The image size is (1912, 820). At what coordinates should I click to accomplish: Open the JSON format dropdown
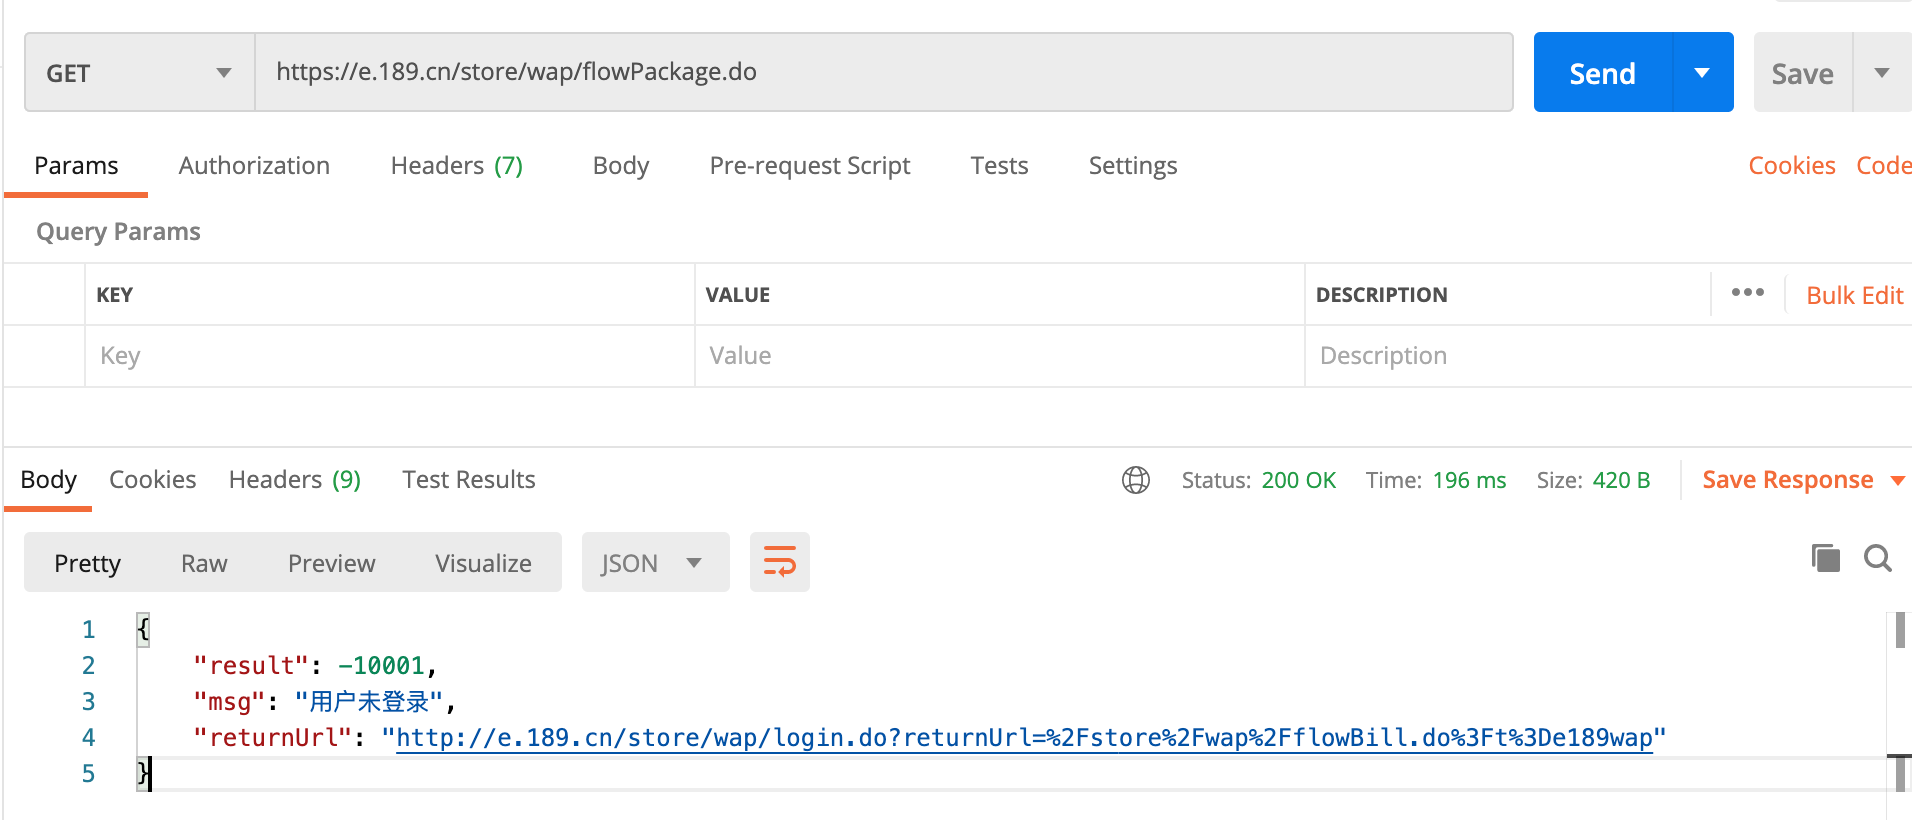[x=655, y=563]
